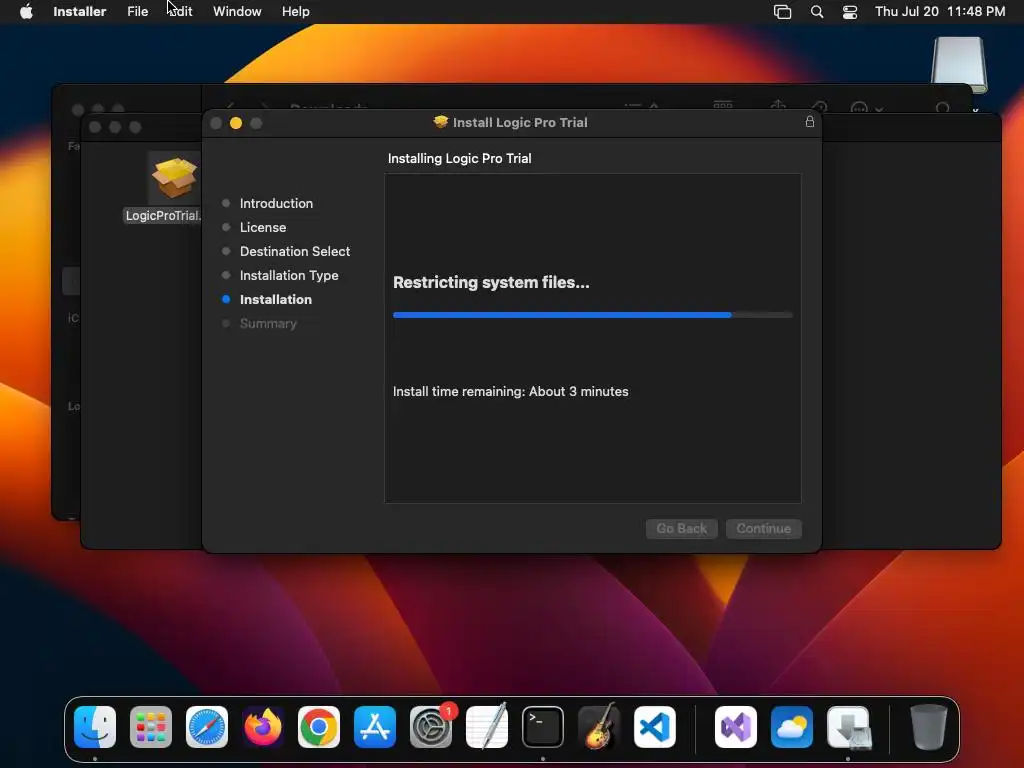This screenshot has width=1024, height=768.
Task: Open TextEdit from the Dock
Action: (x=487, y=727)
